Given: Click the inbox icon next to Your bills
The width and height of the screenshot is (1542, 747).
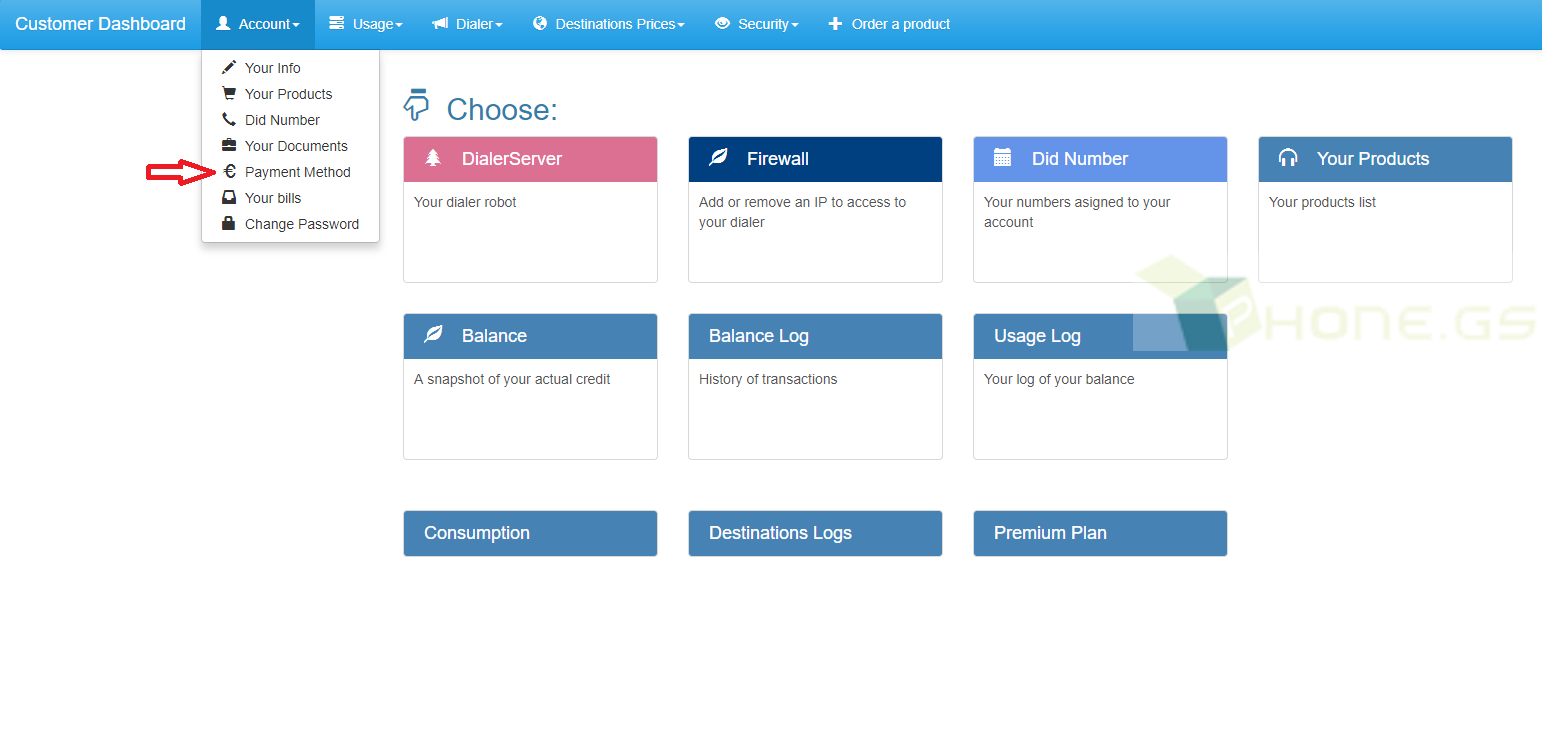Looking at the screenshot, I should 229,197.
